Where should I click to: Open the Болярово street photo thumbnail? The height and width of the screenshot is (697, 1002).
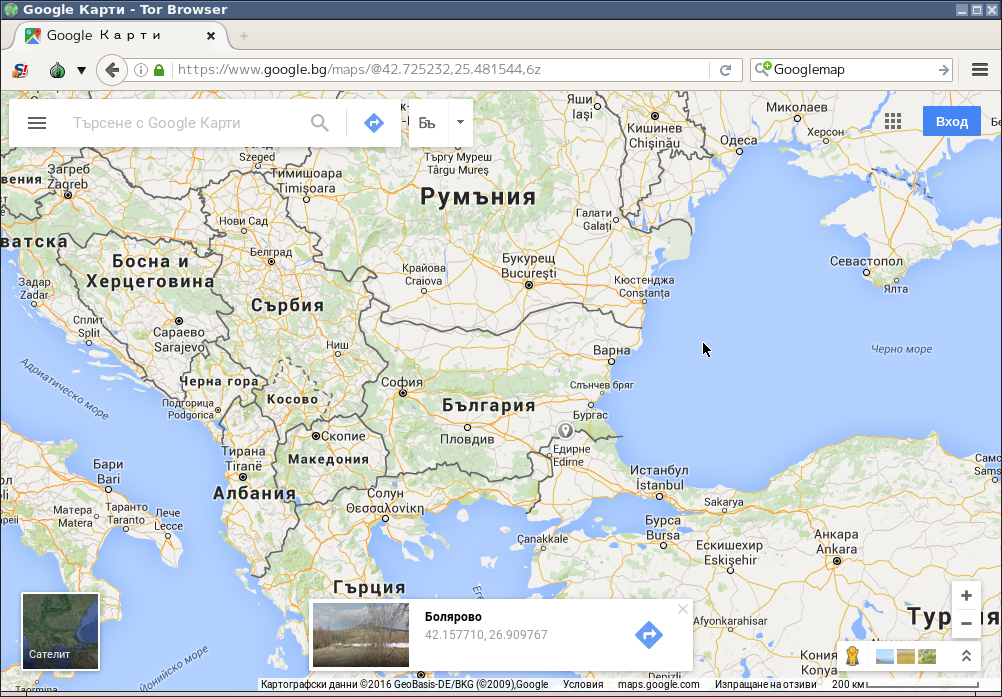360,634
